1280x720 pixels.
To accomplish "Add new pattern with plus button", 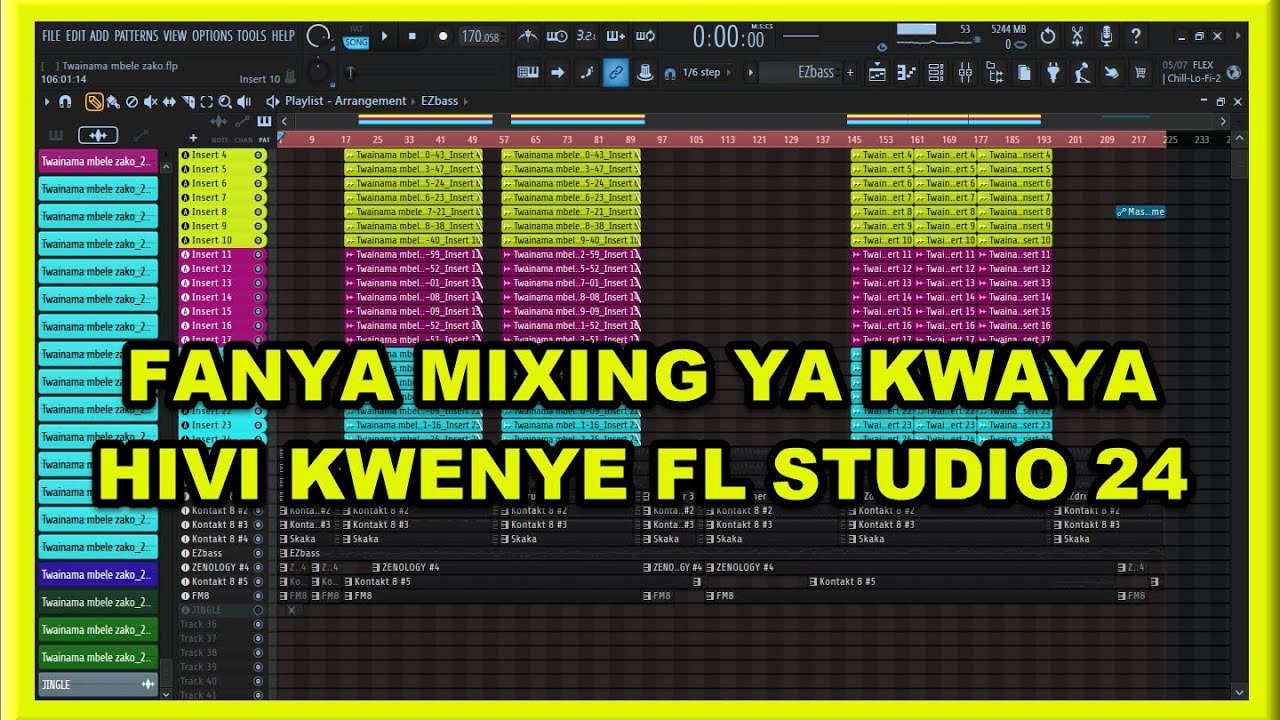I will pos(850,72).
